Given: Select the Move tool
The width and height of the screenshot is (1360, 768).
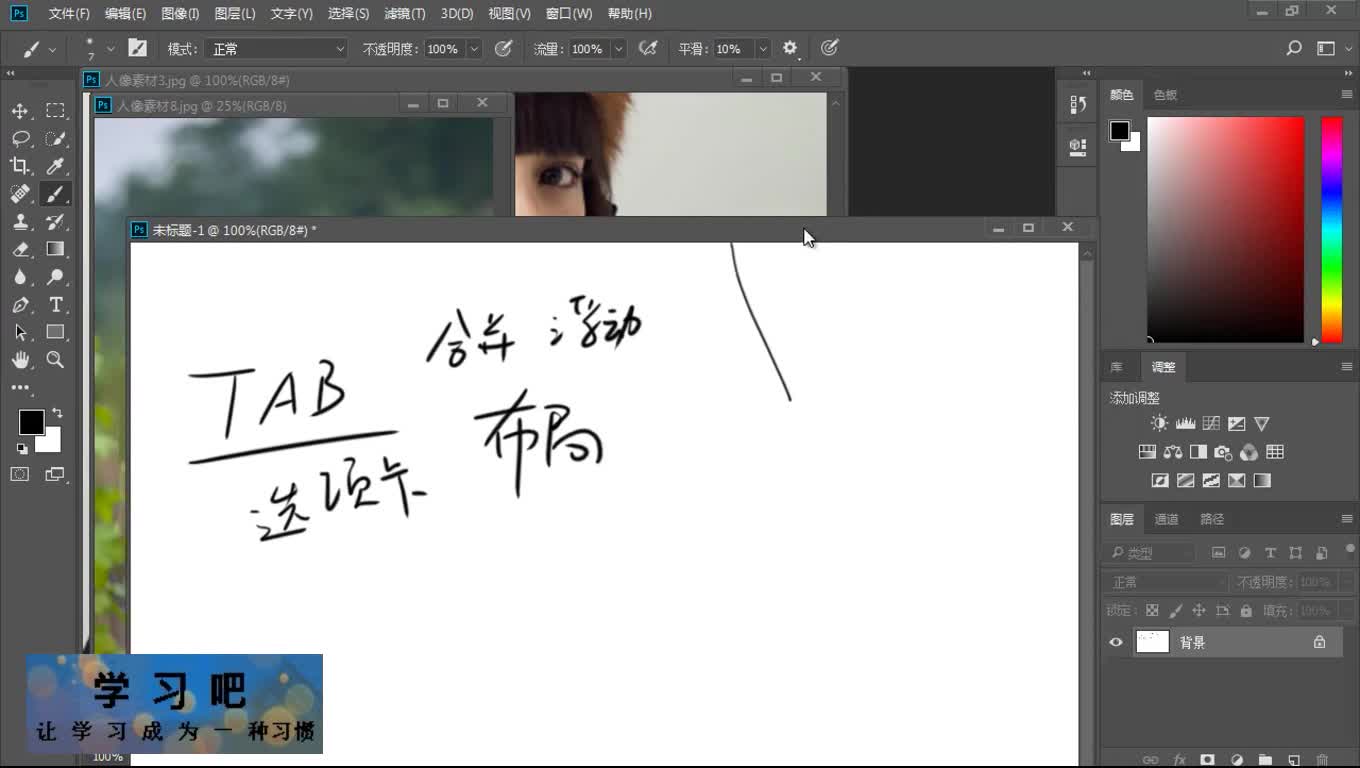Looking at the screenshot, I should [20, 110].
